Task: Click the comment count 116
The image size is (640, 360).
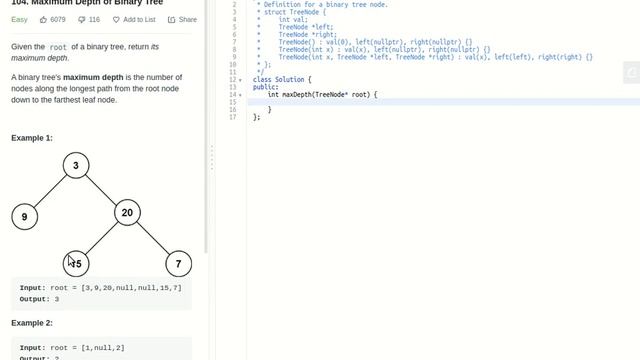Action: [x=94, y=20]
